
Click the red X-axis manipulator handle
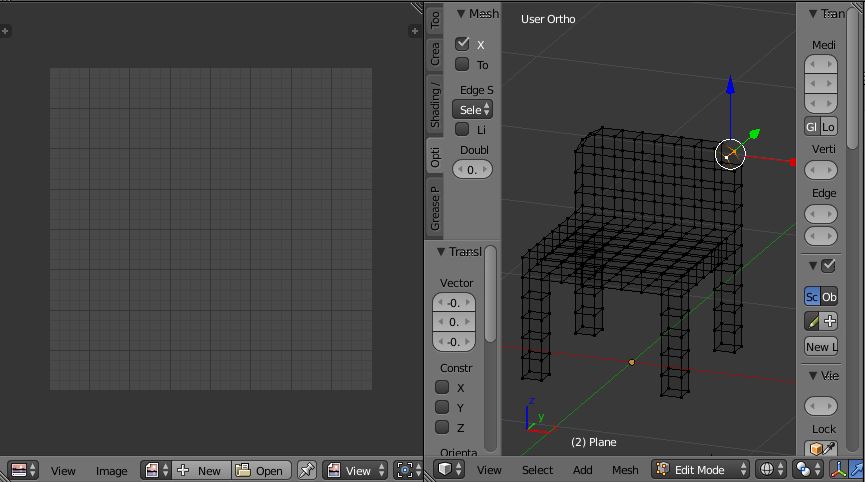tap(793, 162)
